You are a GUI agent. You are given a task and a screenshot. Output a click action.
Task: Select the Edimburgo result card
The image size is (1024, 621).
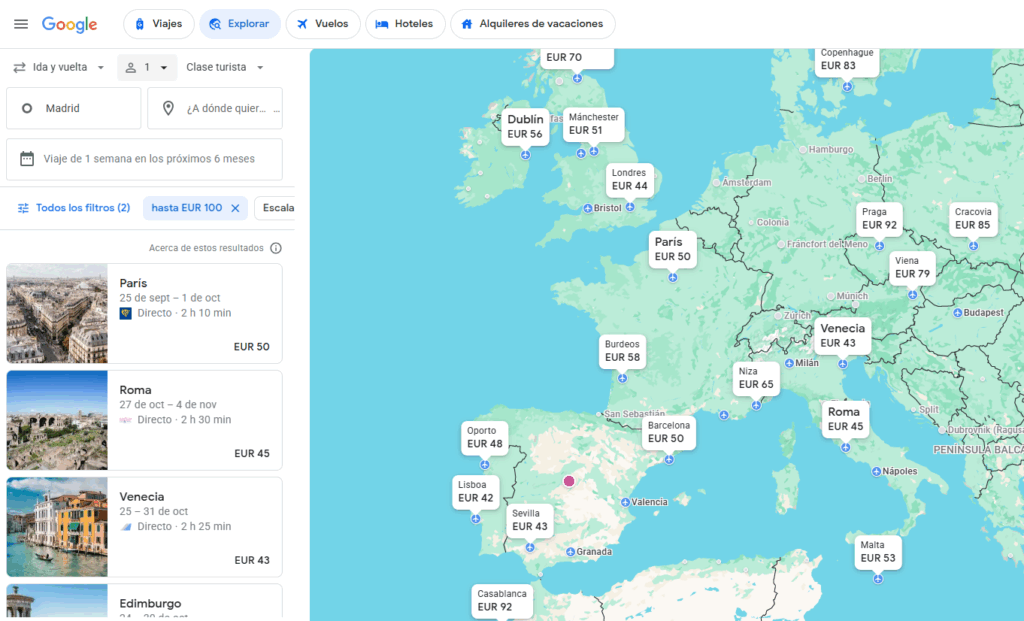pos(144,601)
